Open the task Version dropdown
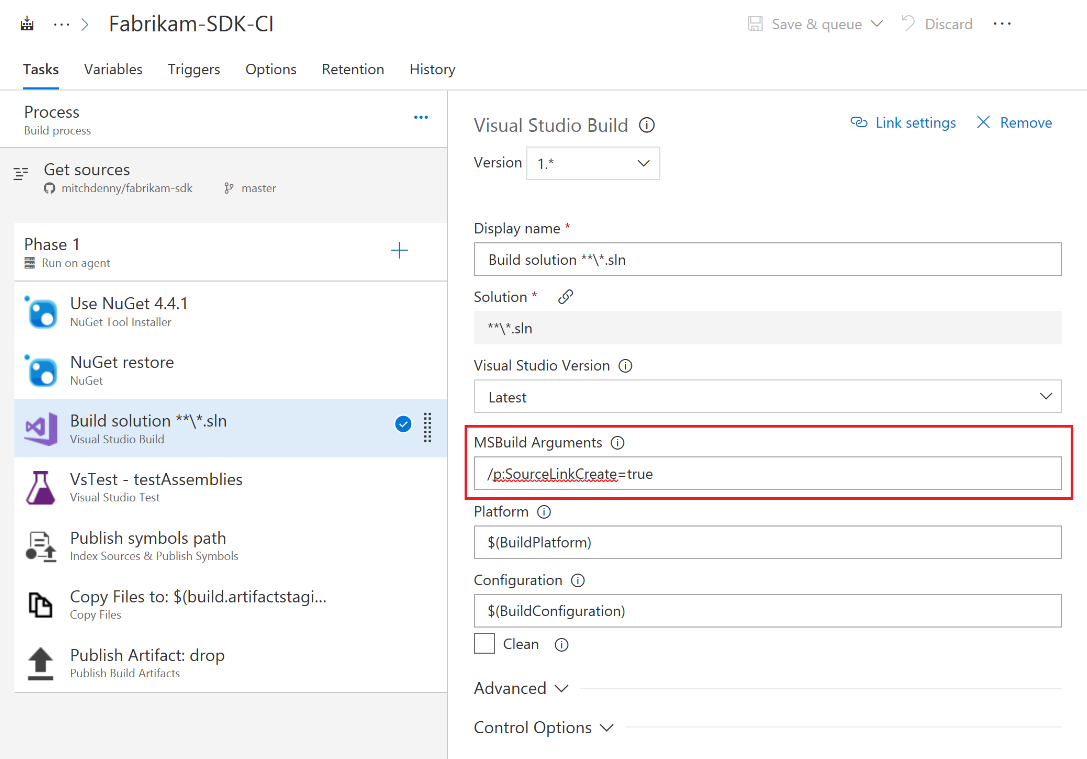The height and width of the screenshot is (759, 1087). (x=593, y=164)
